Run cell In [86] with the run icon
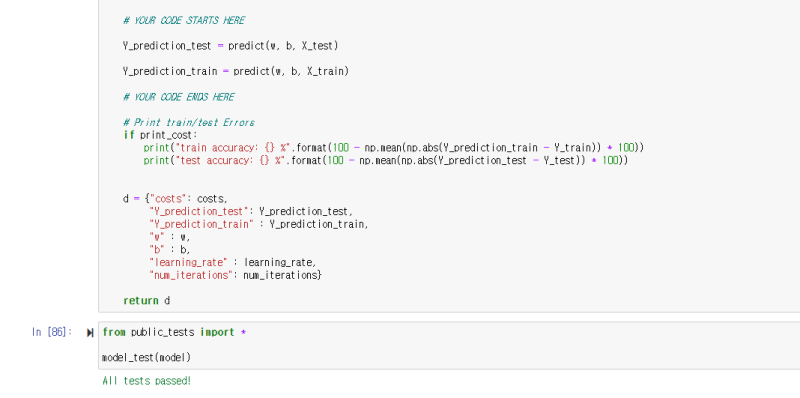800x398 pixels. [x=90, y=333]
